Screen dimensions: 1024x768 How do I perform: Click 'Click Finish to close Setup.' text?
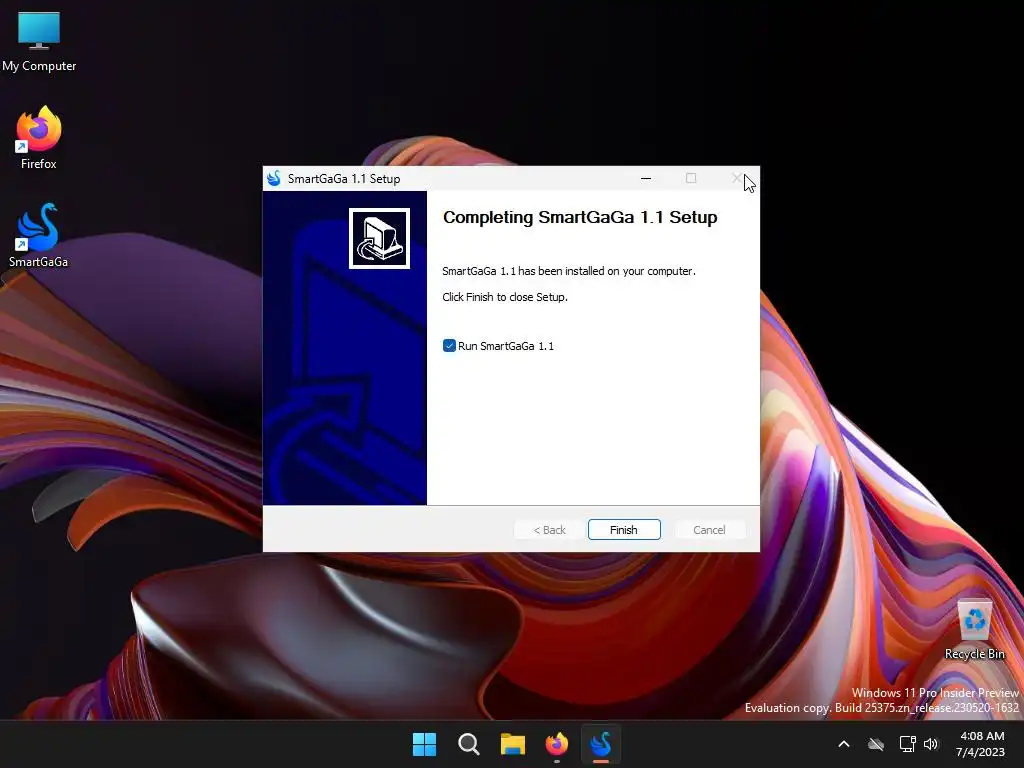[x=505, y=297]
